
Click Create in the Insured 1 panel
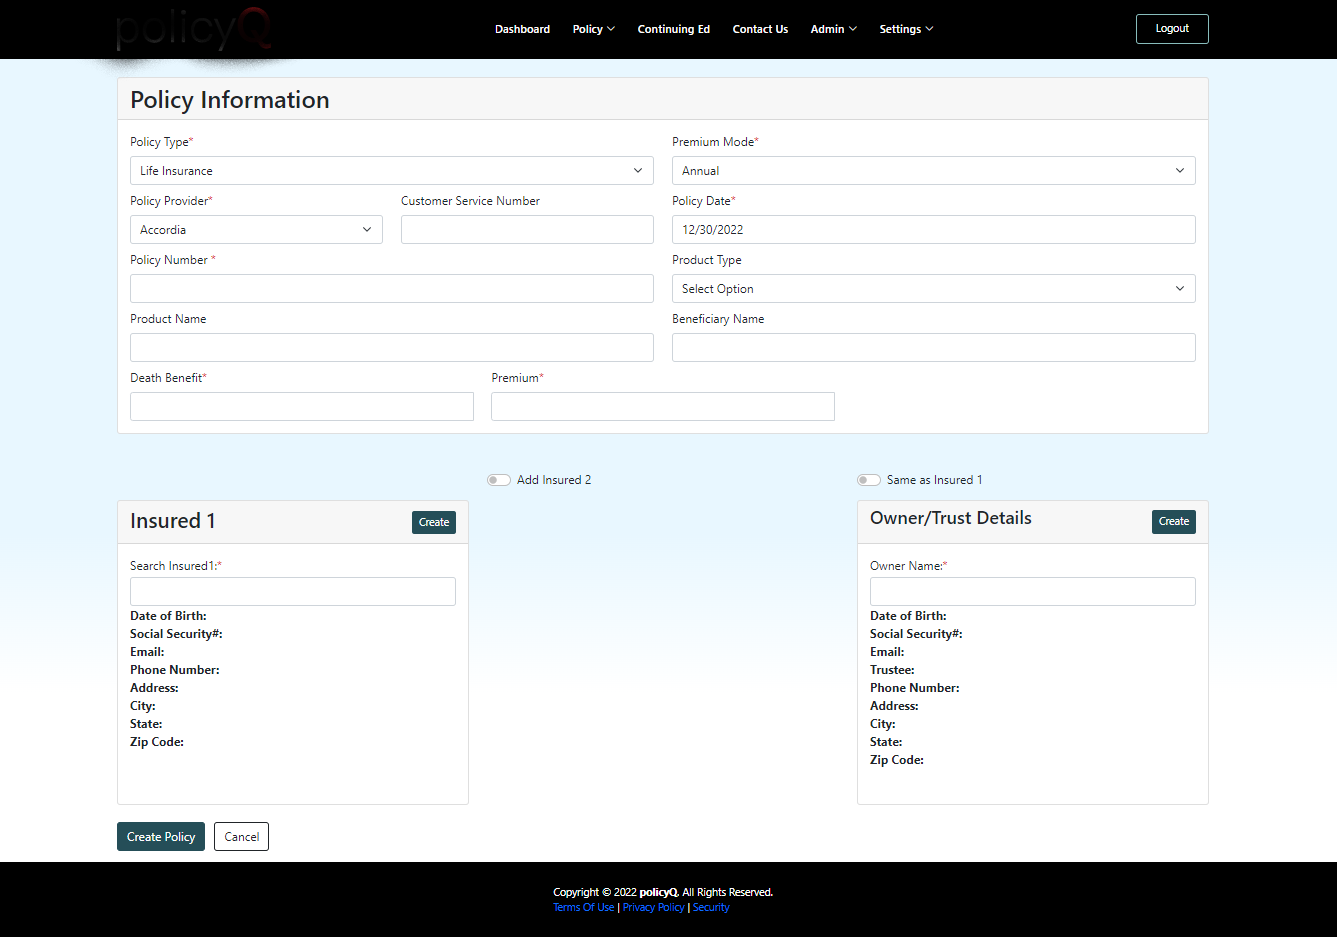coord(434,522)
